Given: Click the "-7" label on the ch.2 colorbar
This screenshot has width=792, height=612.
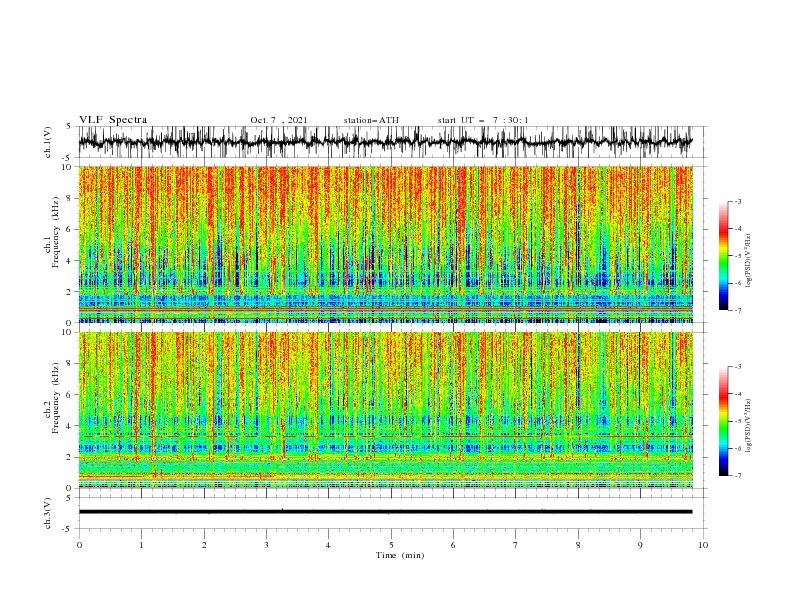Looking at the screenshot, I should pos(737,476).
